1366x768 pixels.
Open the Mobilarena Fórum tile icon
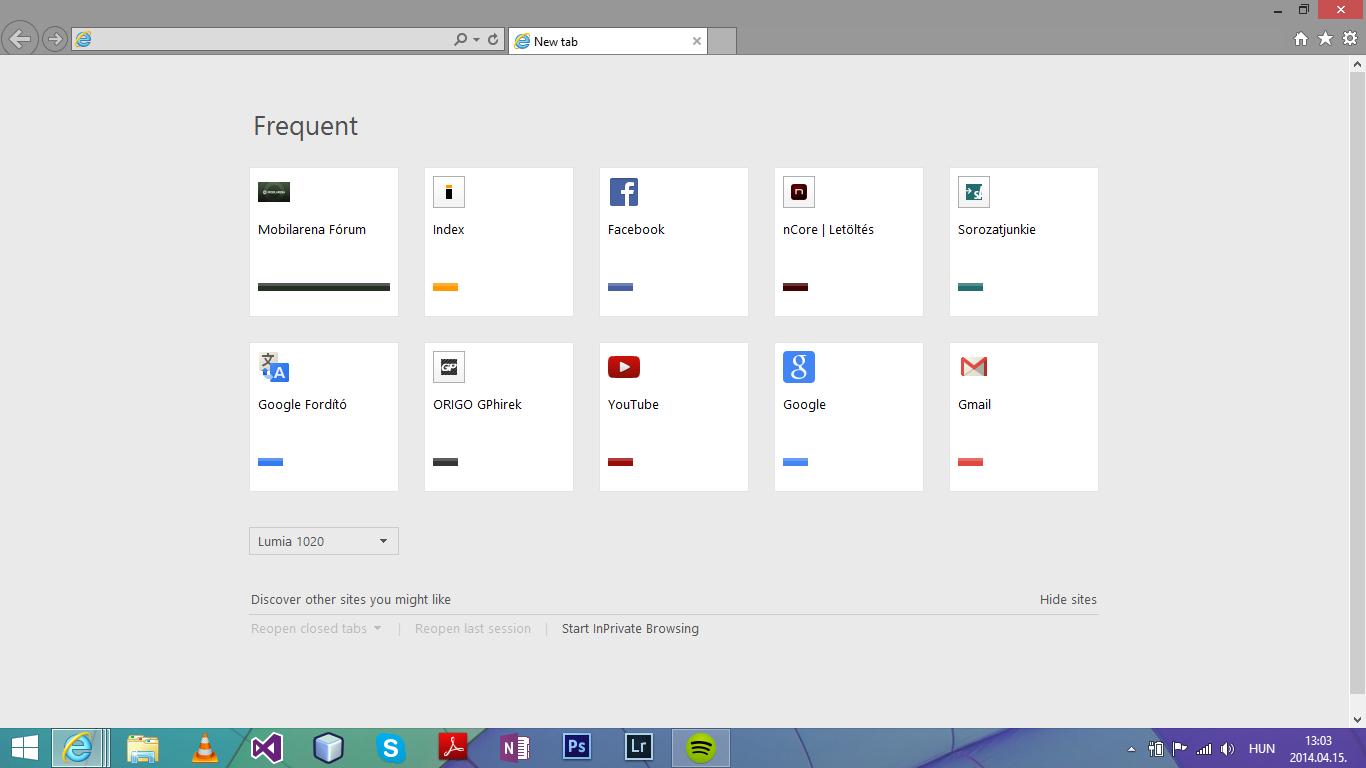click(x=274, y=192)
